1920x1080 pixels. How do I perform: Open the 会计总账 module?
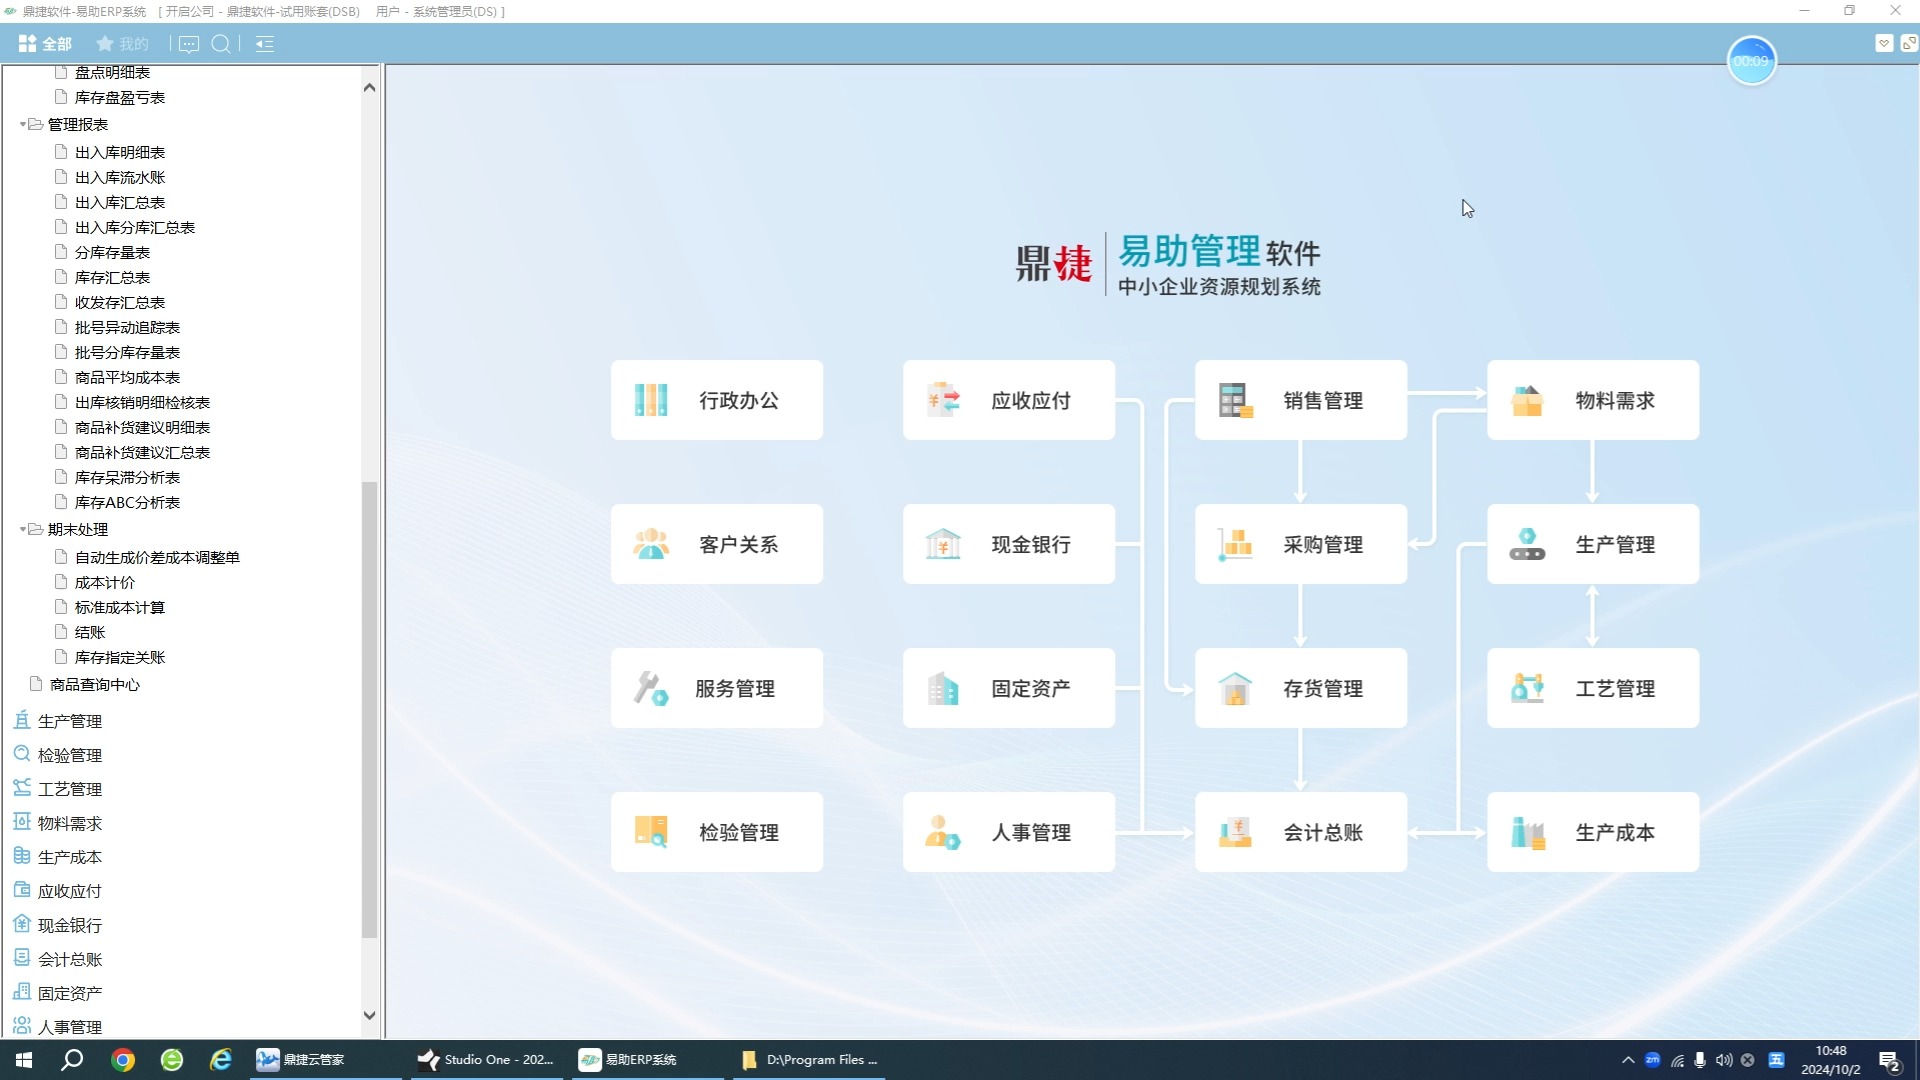[1300, 831]
